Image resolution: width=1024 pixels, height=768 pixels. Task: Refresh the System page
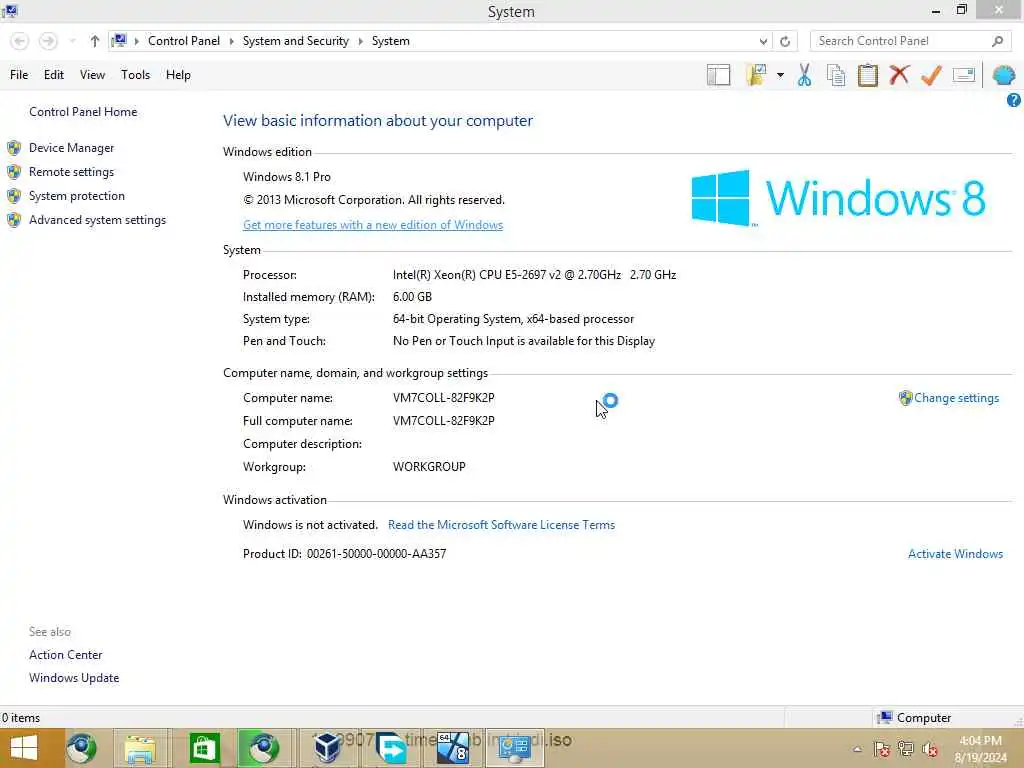click(x=785, y=41)
